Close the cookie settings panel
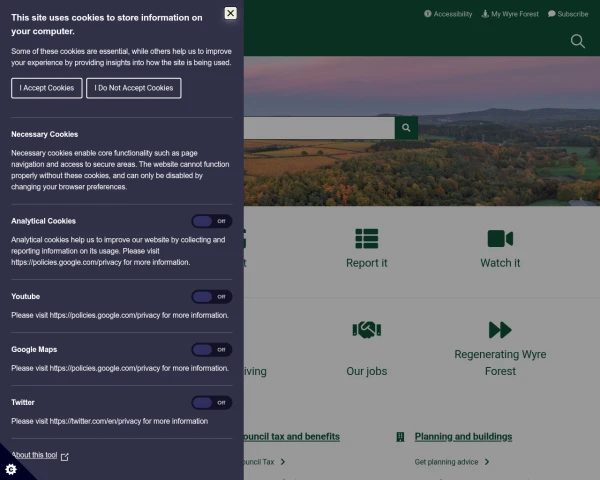The width and height of the screenshot is (600, 480). click(230, 13)
